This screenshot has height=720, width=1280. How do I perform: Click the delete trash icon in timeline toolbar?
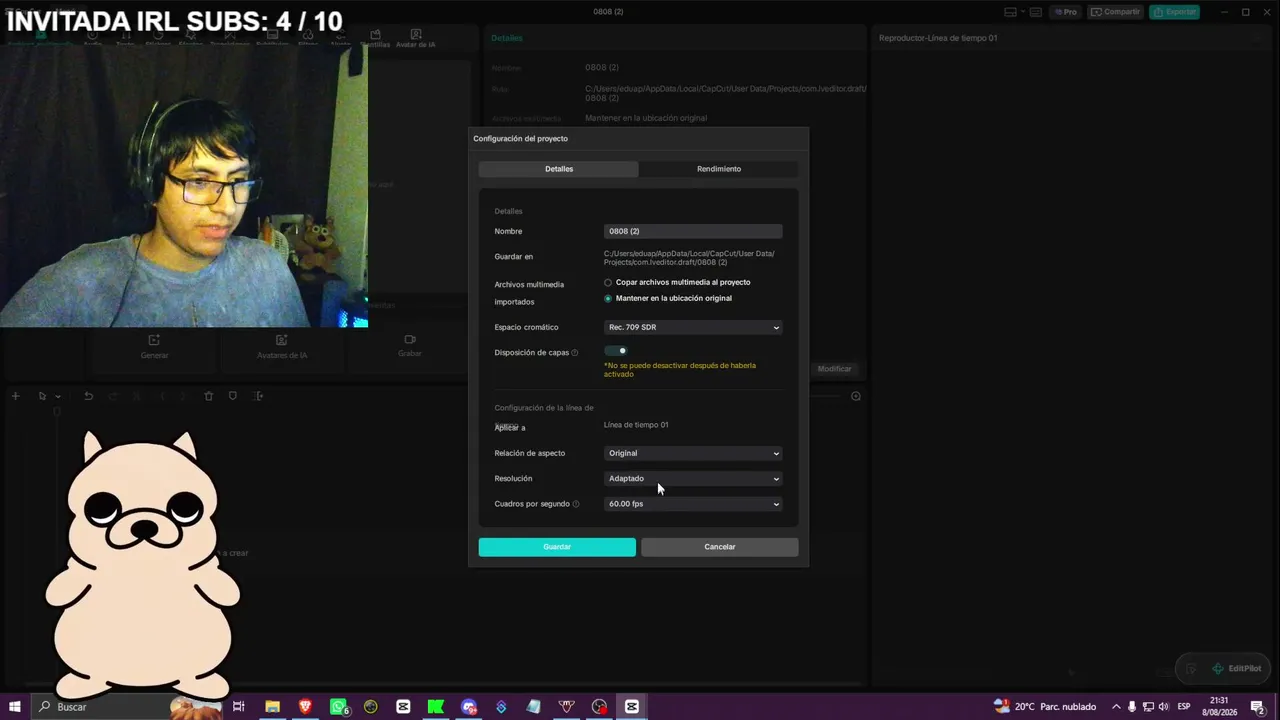pos(208,396)
